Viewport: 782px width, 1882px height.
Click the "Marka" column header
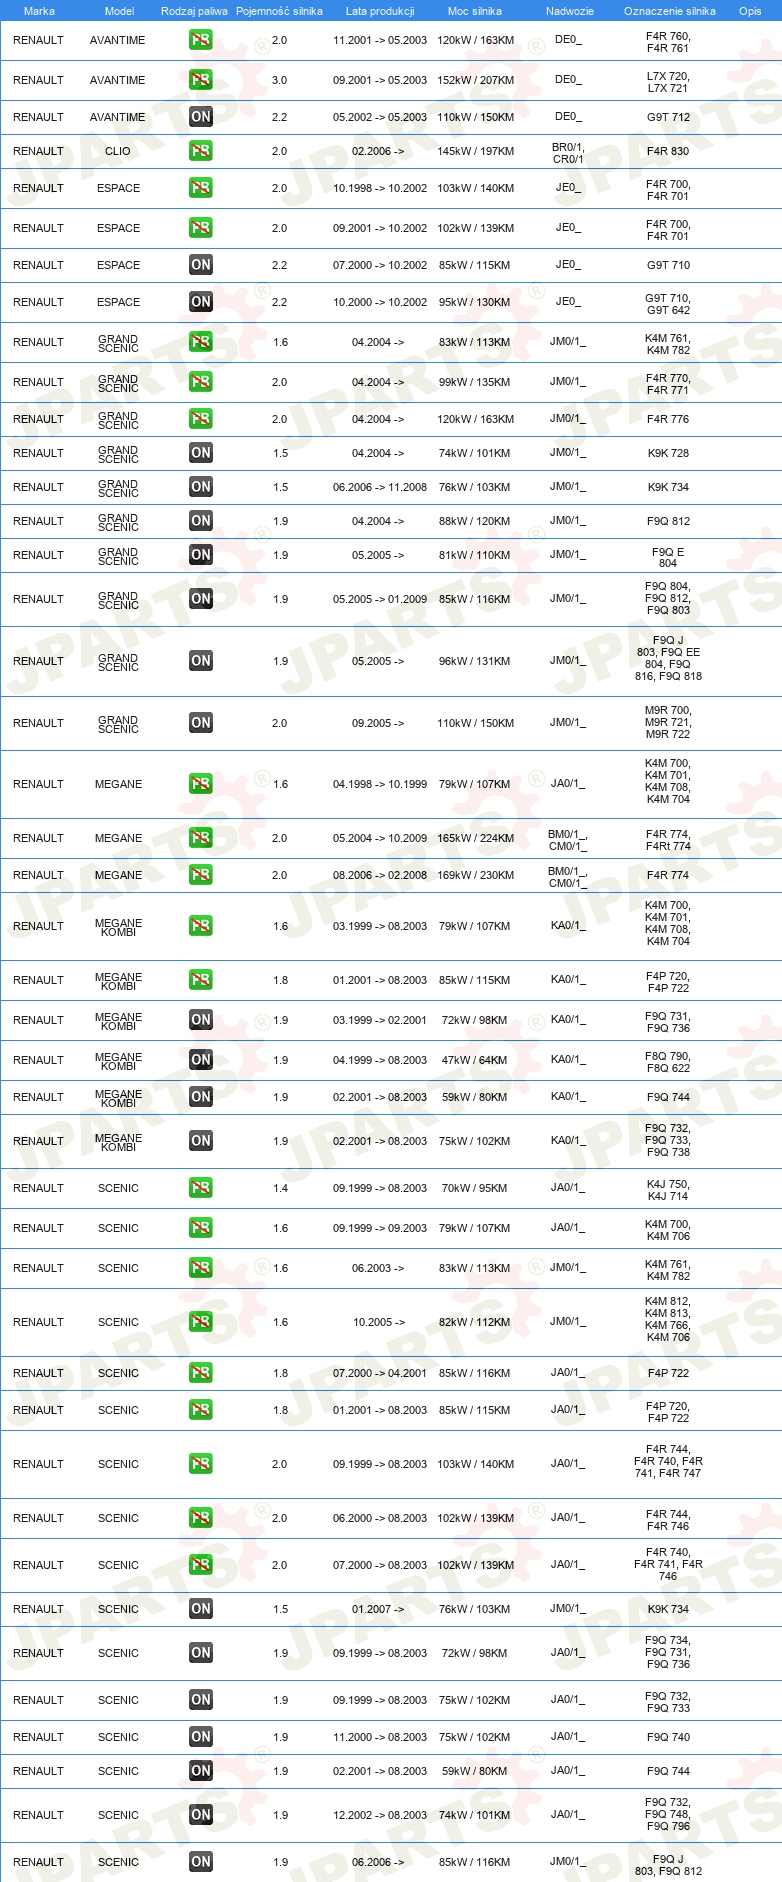pyautogui.click(x=39, y=11)
